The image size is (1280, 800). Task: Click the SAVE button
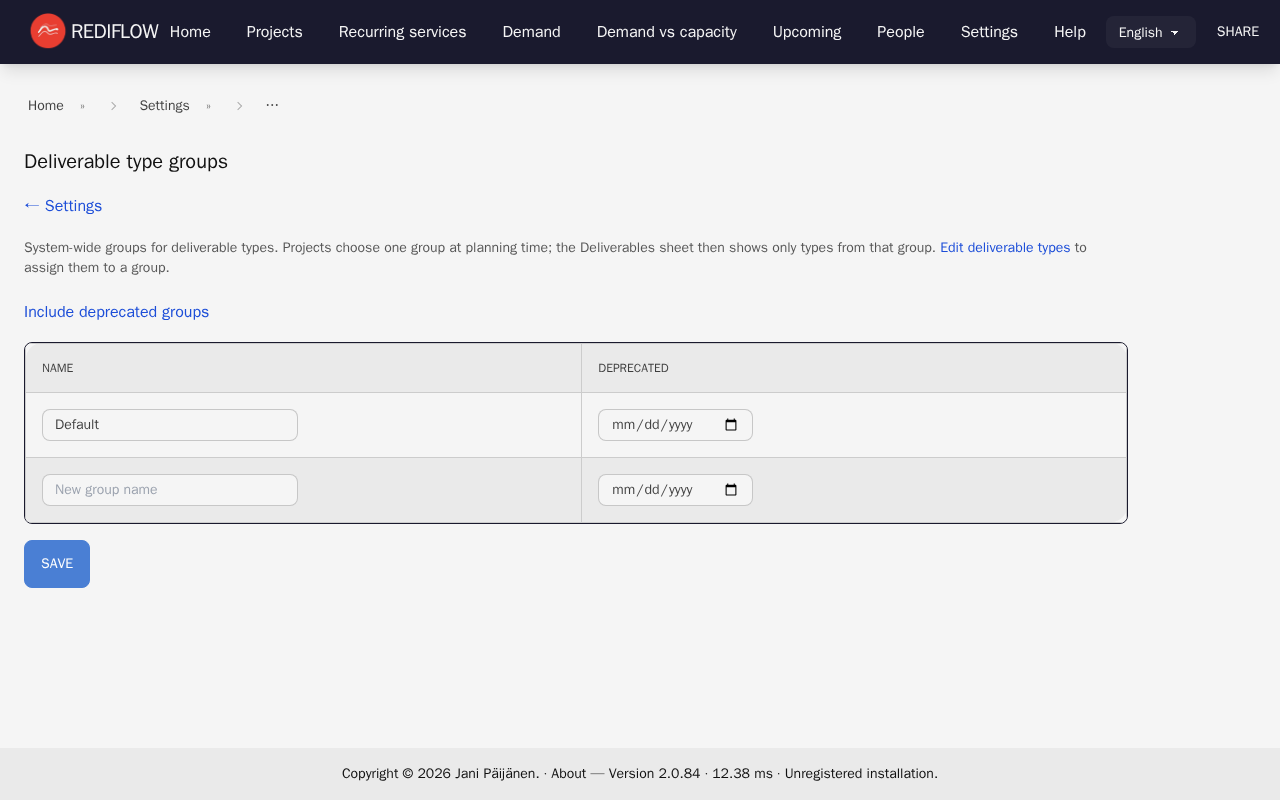tap(56, 563)
